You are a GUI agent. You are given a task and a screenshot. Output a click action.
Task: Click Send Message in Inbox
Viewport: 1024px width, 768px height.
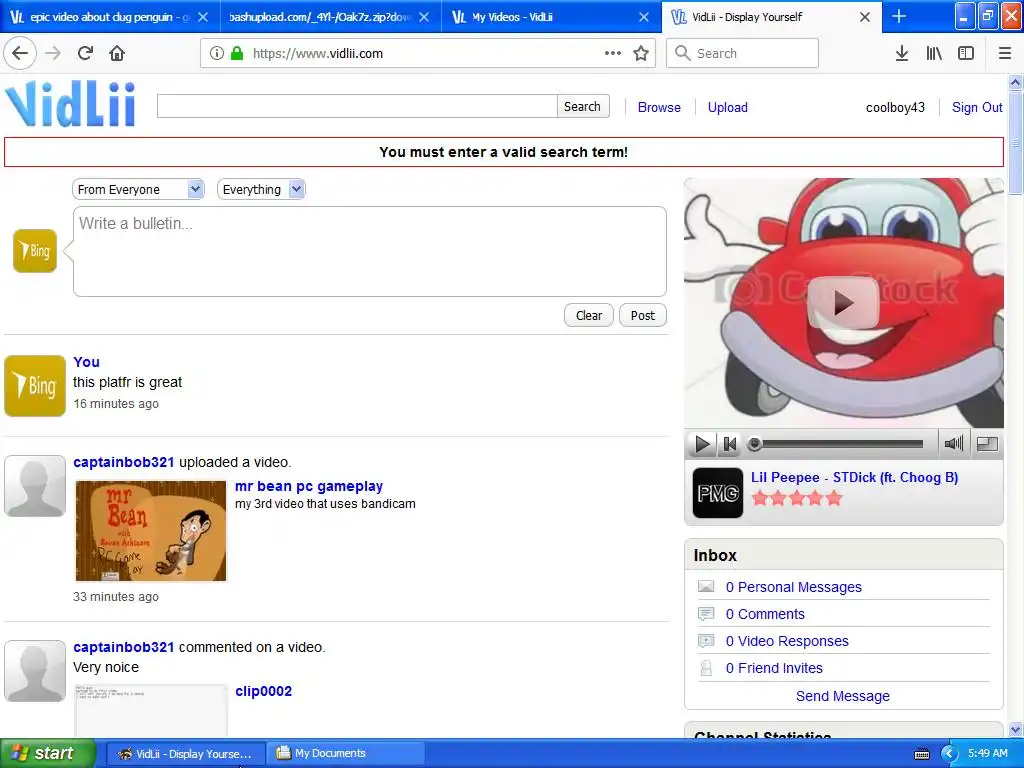(842, 696)
